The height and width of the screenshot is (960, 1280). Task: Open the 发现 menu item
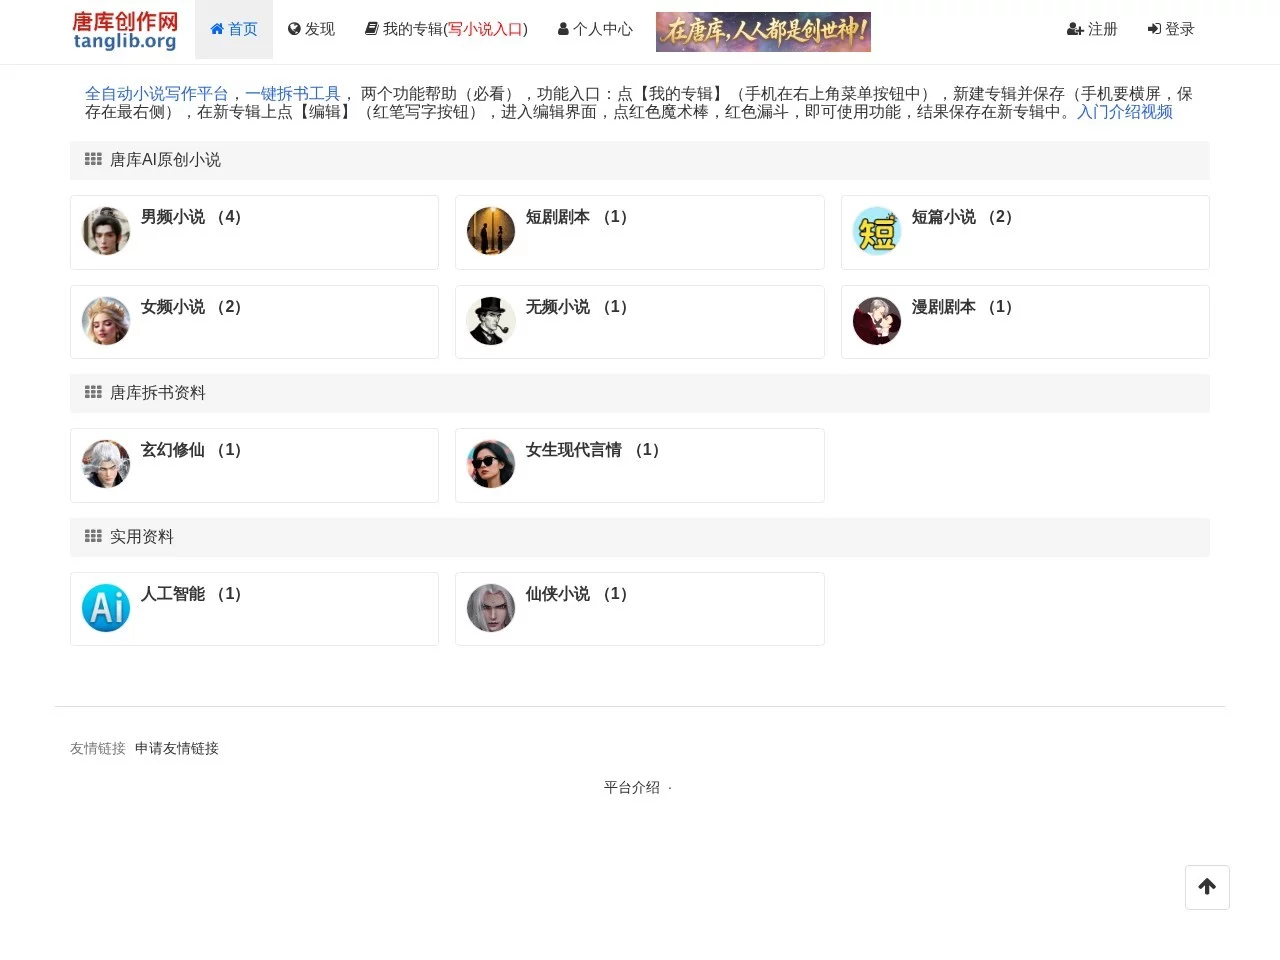click(x=311, y=30)
